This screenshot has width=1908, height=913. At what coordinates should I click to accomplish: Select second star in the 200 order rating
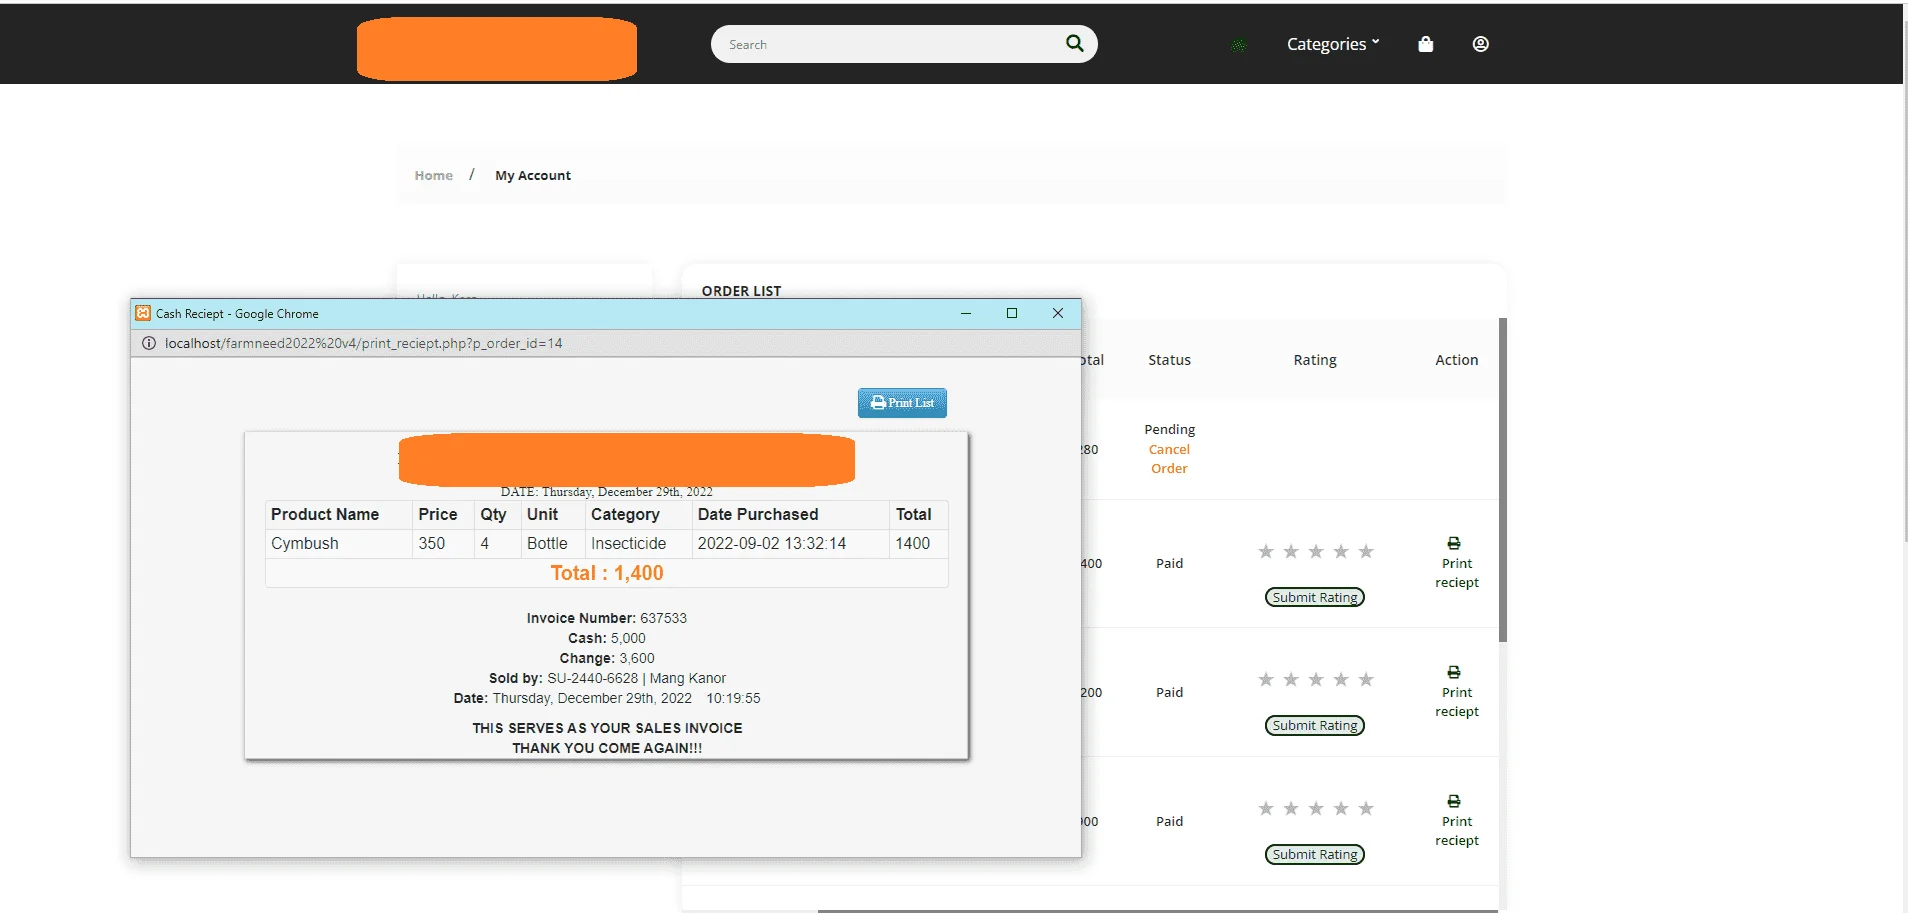pos(1291,679)
